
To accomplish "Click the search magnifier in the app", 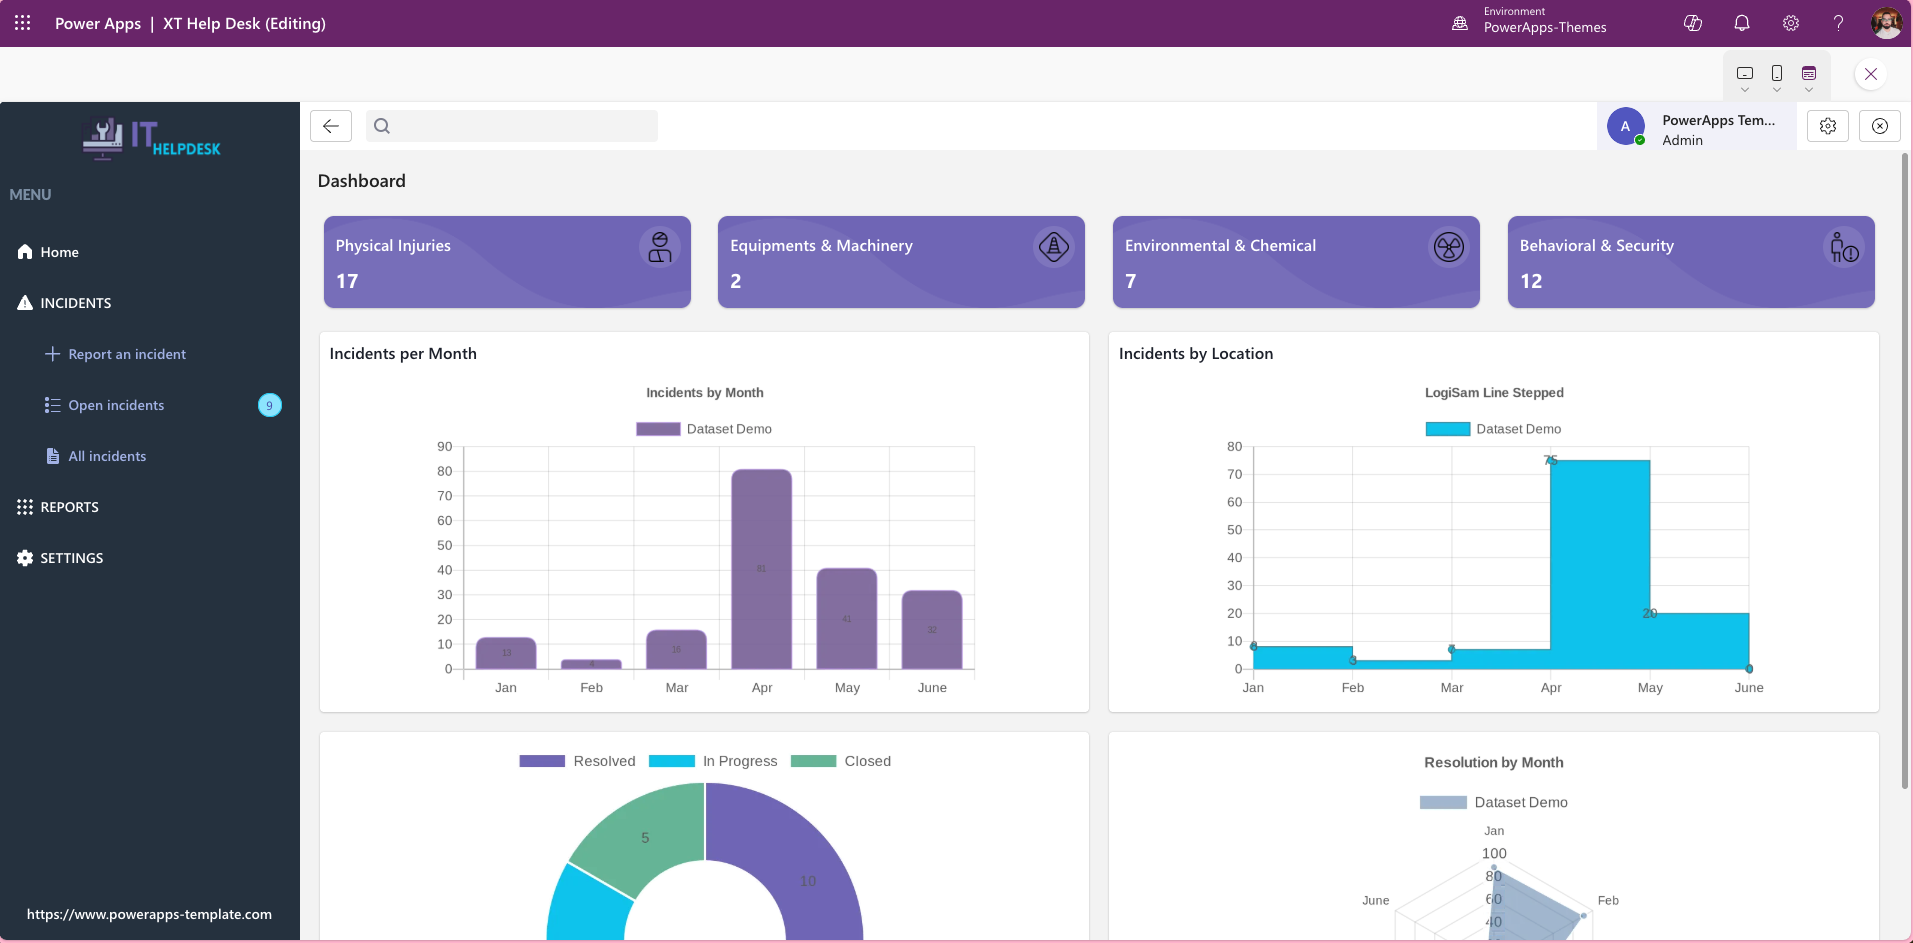I will (x=382, y=126).
